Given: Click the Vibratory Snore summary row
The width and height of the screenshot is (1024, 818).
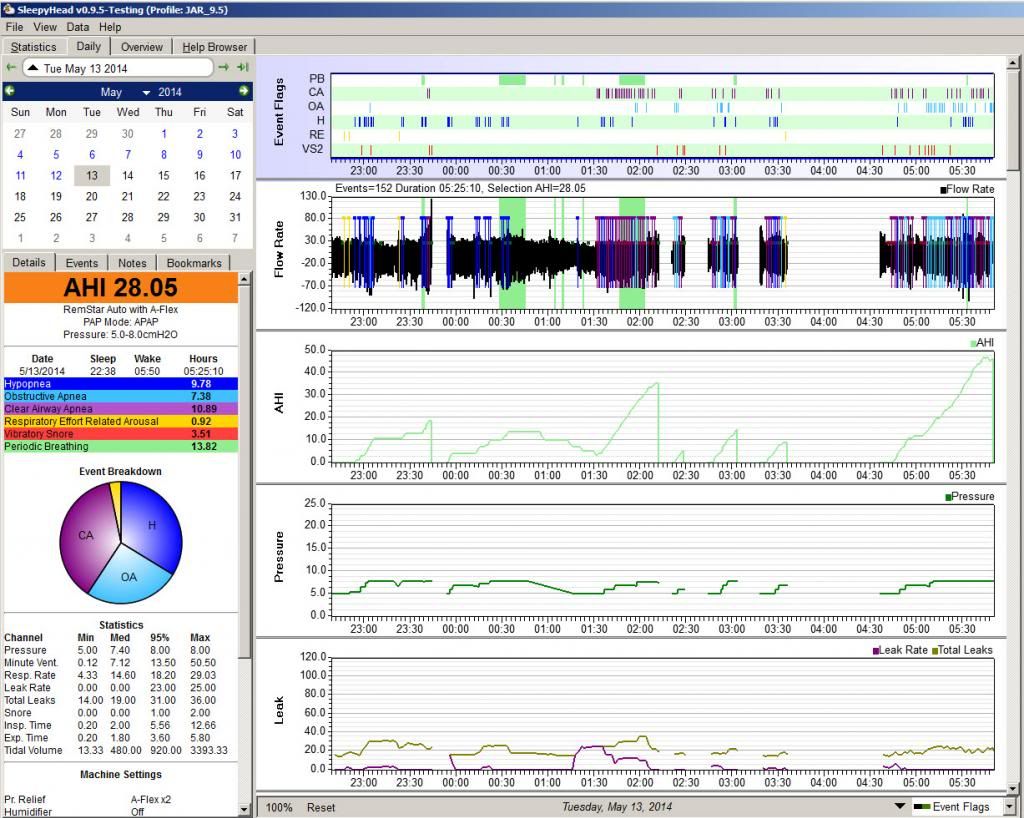Looking at the screenshot, I should point(121,434).
